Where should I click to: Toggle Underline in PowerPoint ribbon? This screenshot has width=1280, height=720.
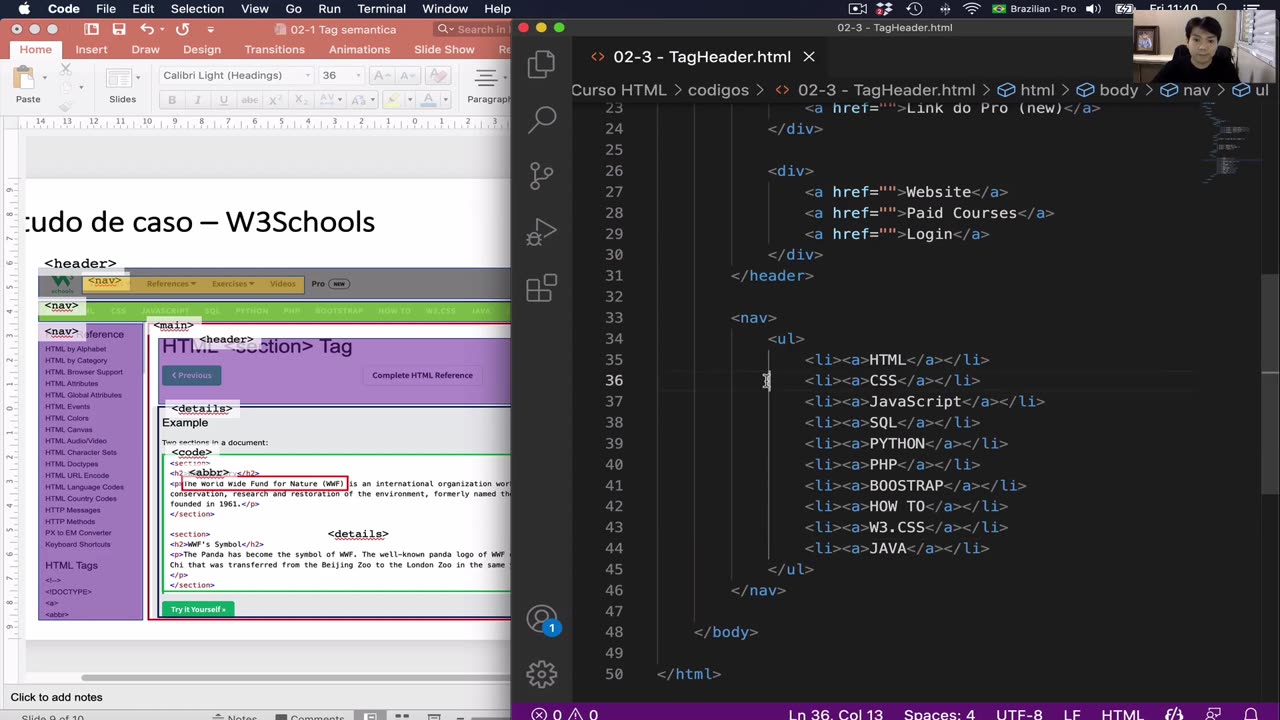[223, 99]
